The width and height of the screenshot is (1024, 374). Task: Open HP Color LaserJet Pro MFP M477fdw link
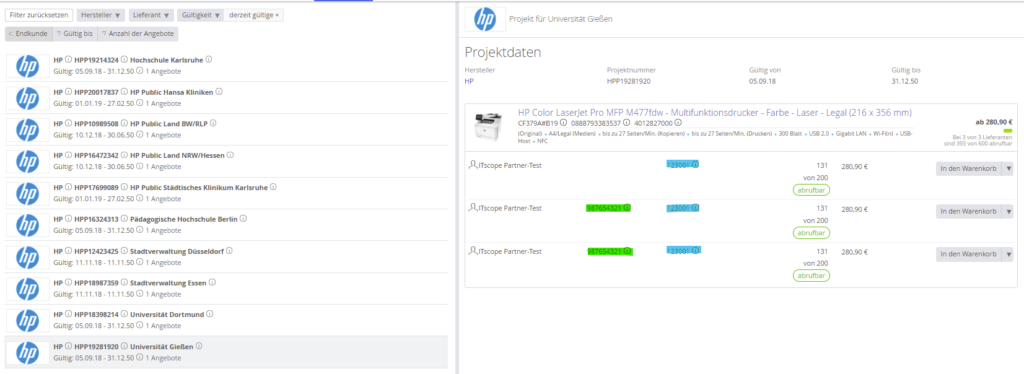click(x=715, y=112)
